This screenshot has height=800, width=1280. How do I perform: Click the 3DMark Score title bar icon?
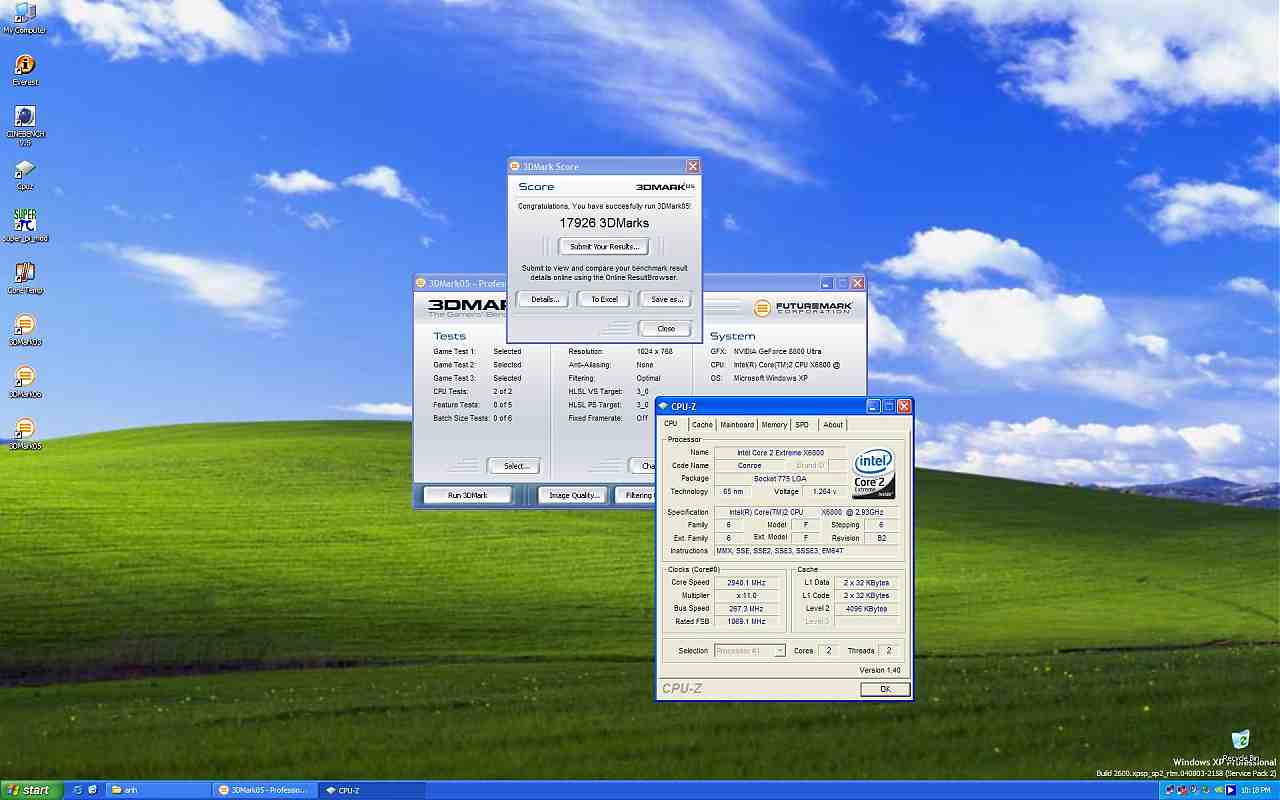515,166
